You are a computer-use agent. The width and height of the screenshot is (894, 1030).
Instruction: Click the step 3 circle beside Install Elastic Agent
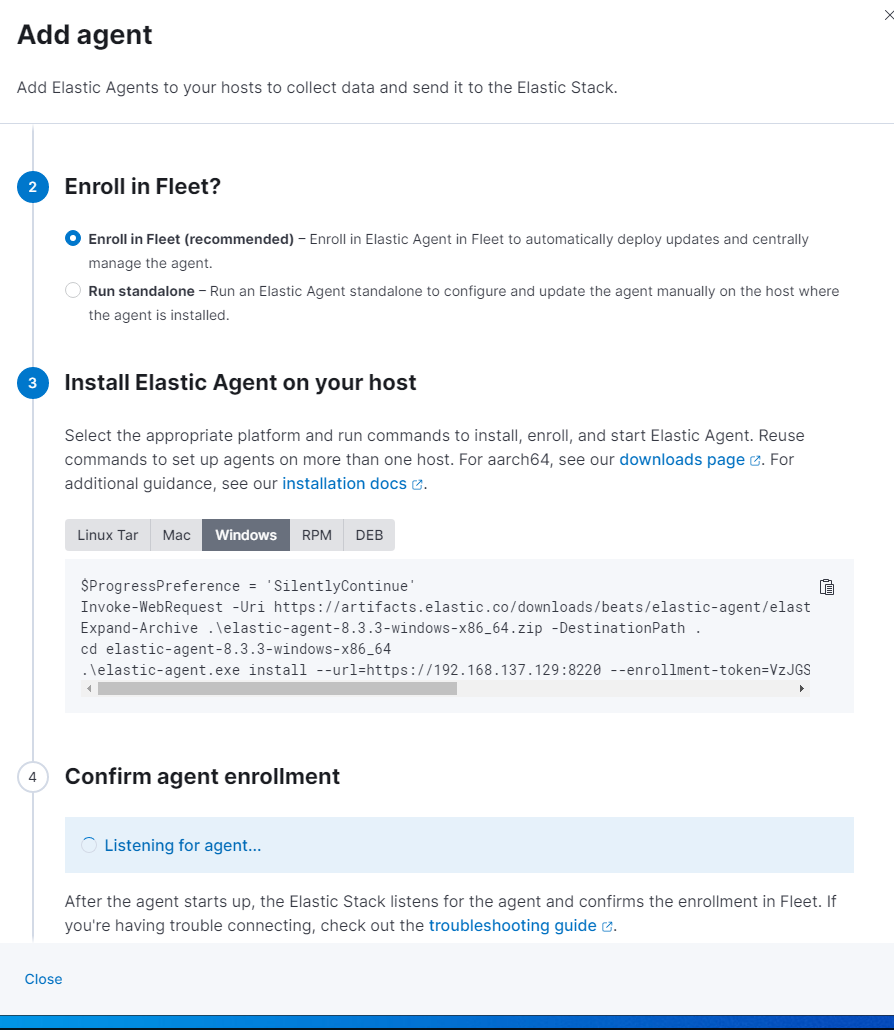(x=33, y=383)
